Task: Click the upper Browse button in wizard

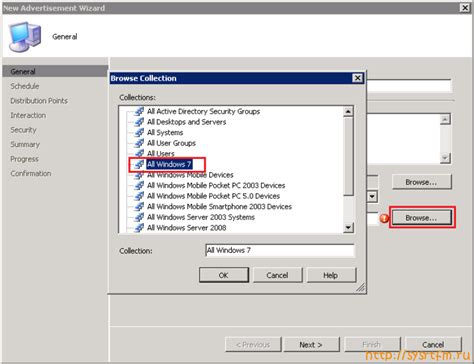Action: pos(421,182)
